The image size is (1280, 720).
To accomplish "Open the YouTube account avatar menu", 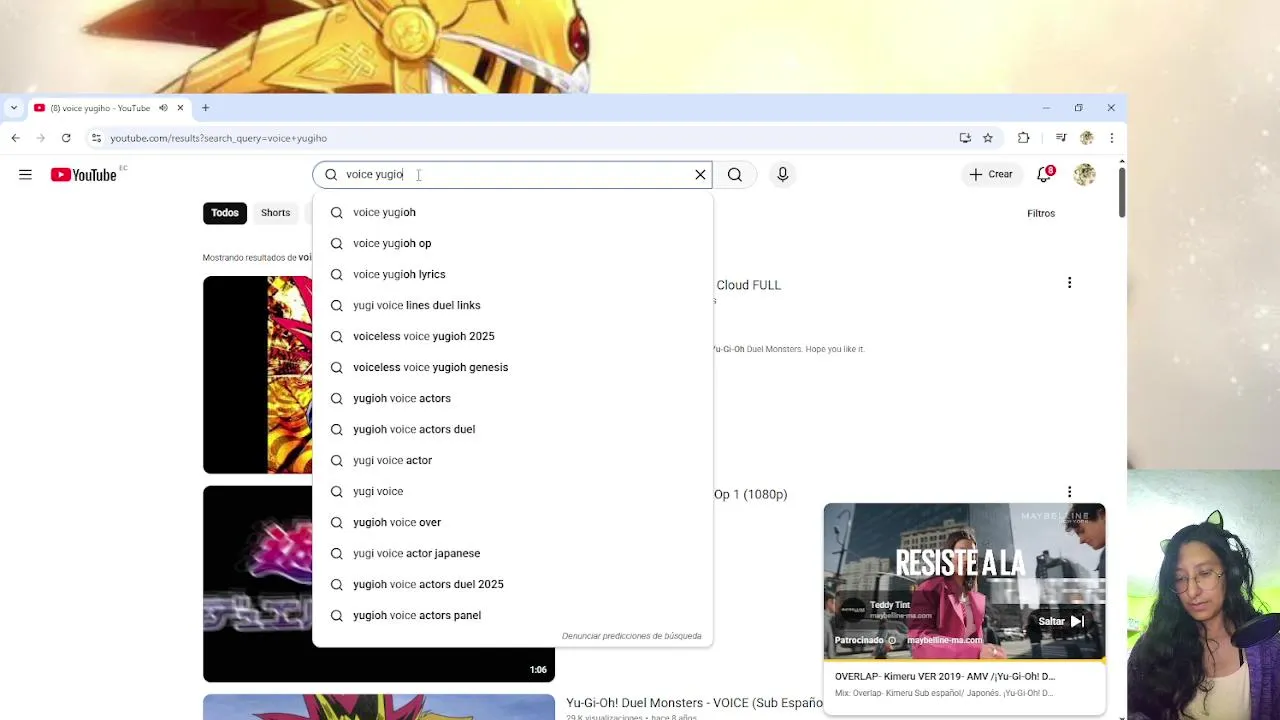I will (1085, 175).
